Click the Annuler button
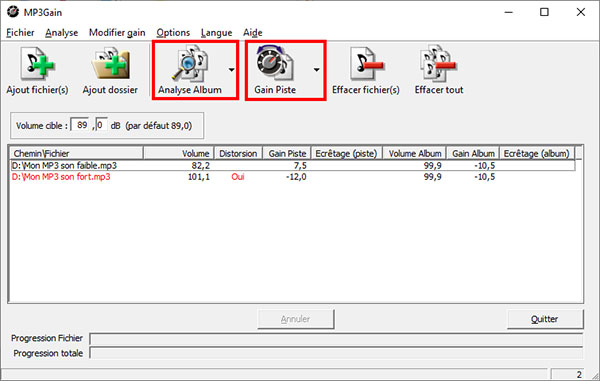Viewport: 600px width, 381px height. coord(296,319)
